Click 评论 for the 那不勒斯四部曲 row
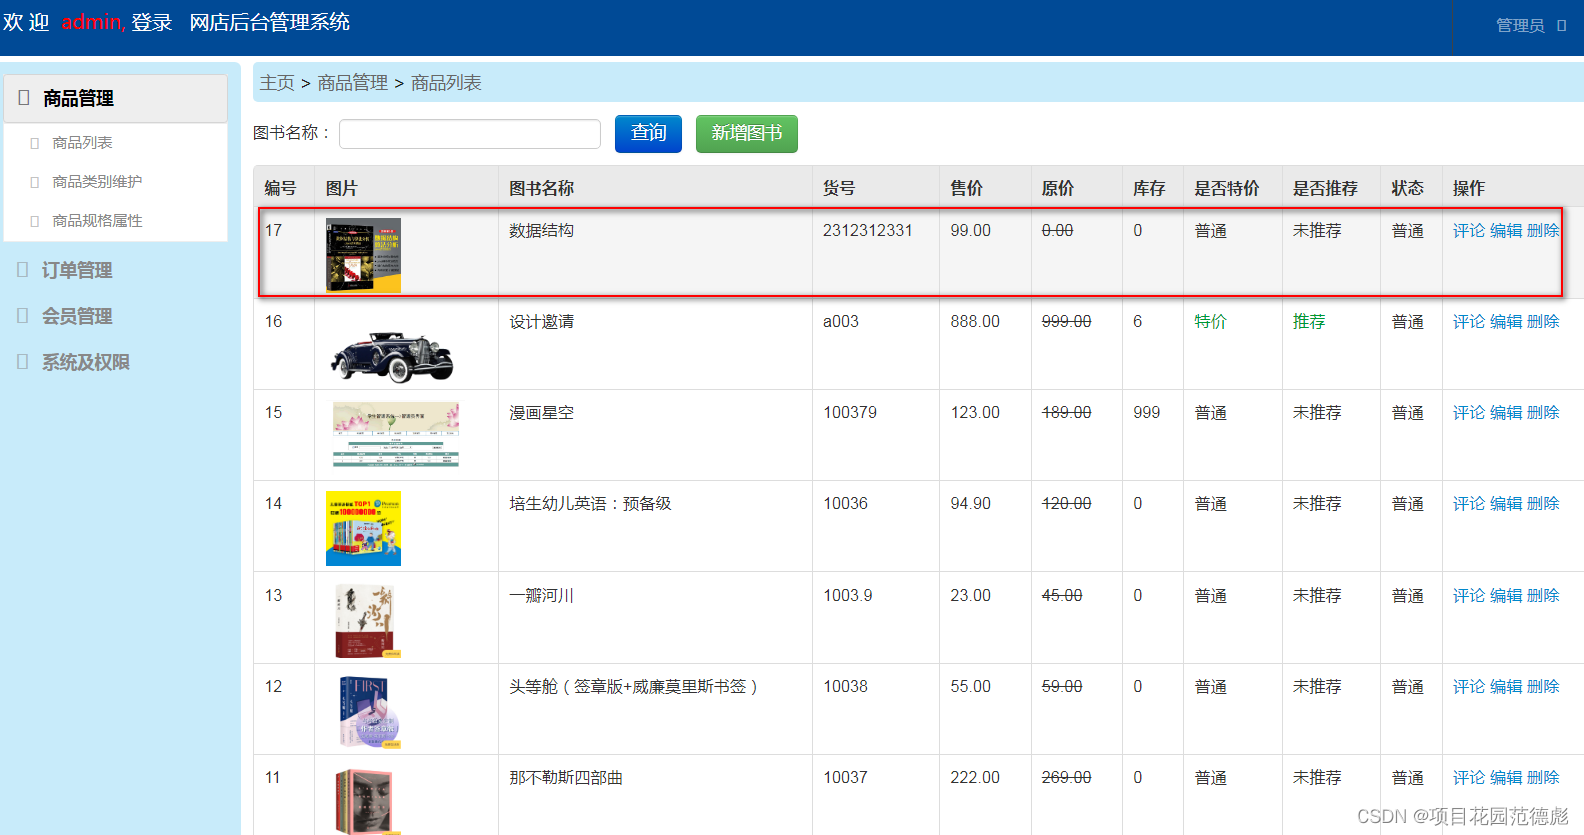Screen dimensions: 1584x835 (x=1469, y=778)
